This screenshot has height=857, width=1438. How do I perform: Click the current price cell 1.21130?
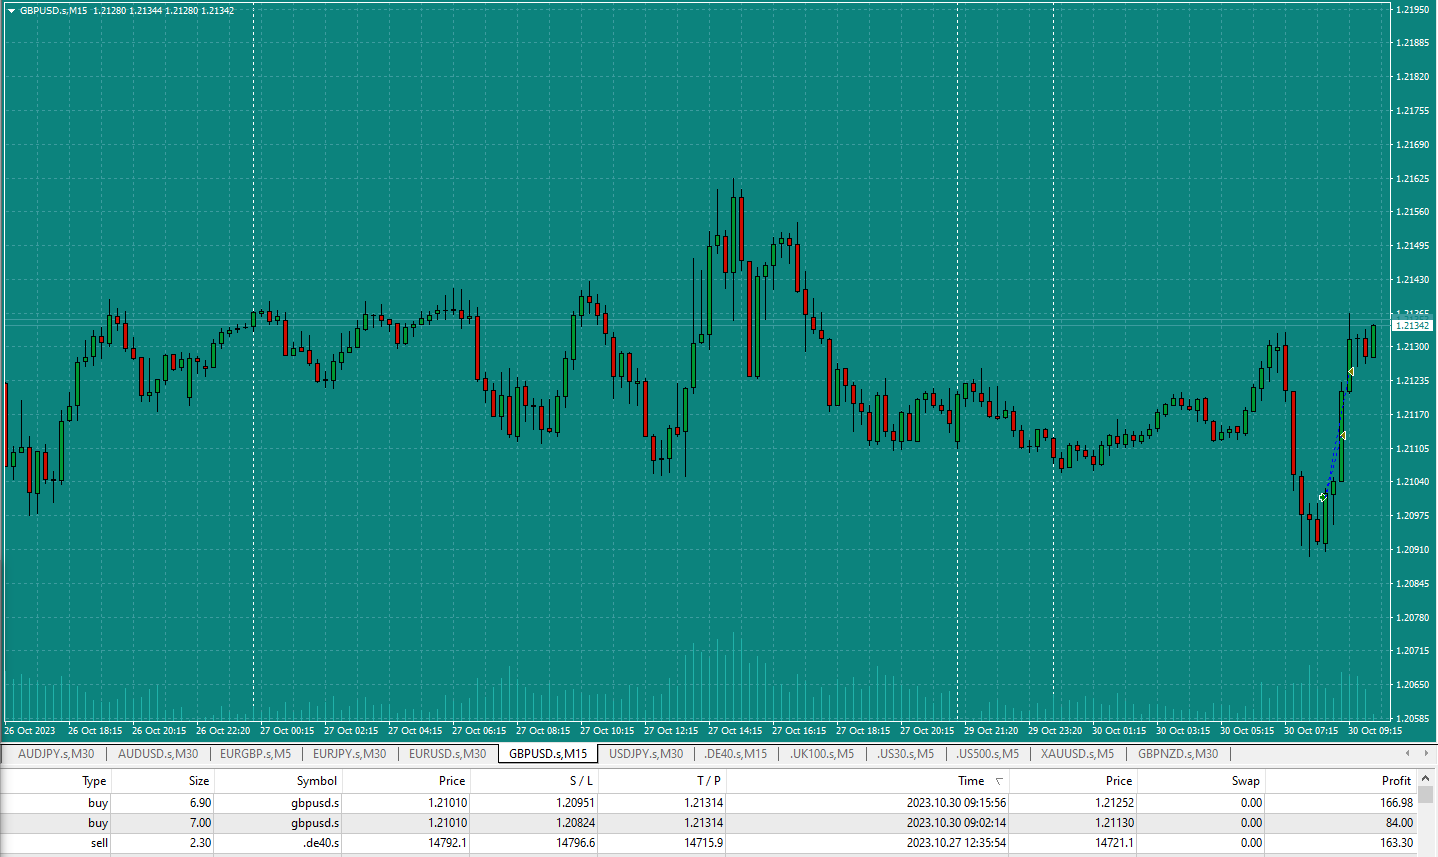[x=1115, y=823]
